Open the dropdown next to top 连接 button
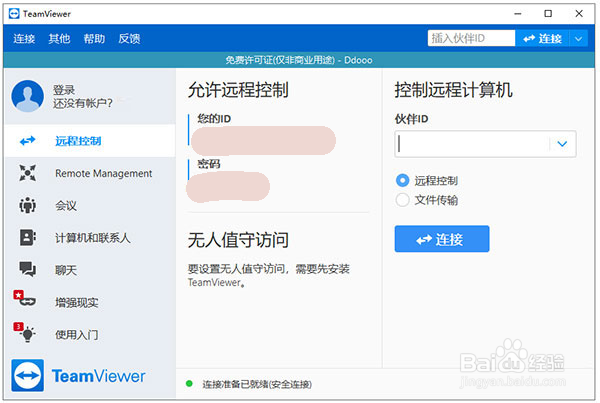 [x=579, y=39]
